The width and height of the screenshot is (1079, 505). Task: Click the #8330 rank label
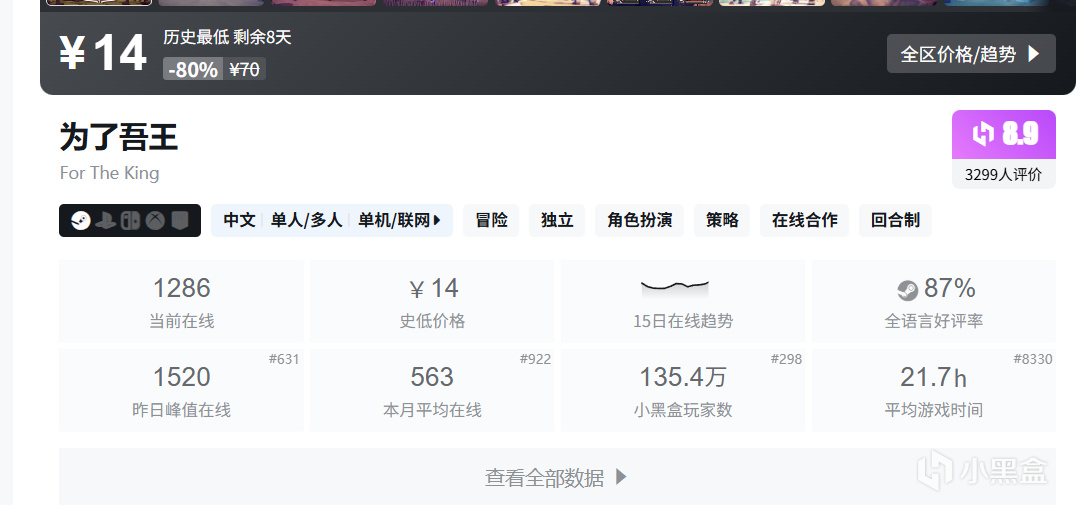(x=1033, y=359)
